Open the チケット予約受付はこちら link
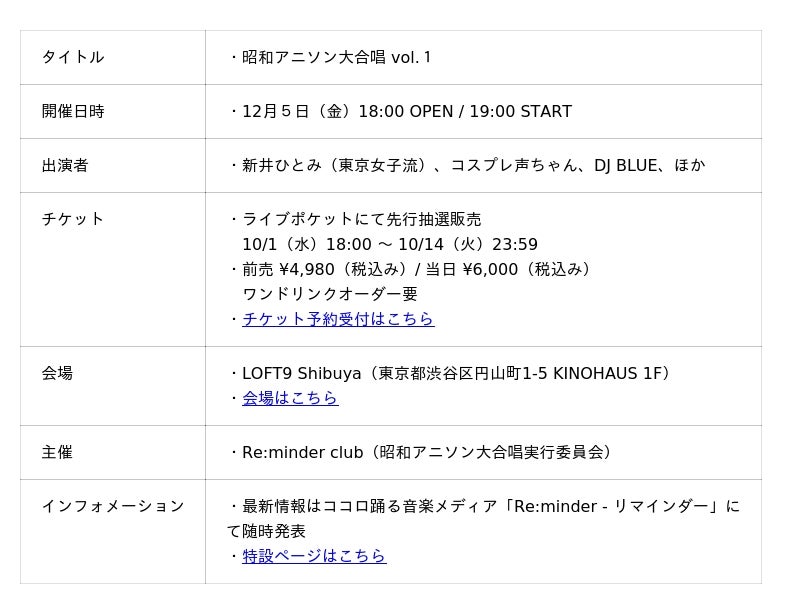This screenshot has height=614, width=800. (x=338, y=319)
